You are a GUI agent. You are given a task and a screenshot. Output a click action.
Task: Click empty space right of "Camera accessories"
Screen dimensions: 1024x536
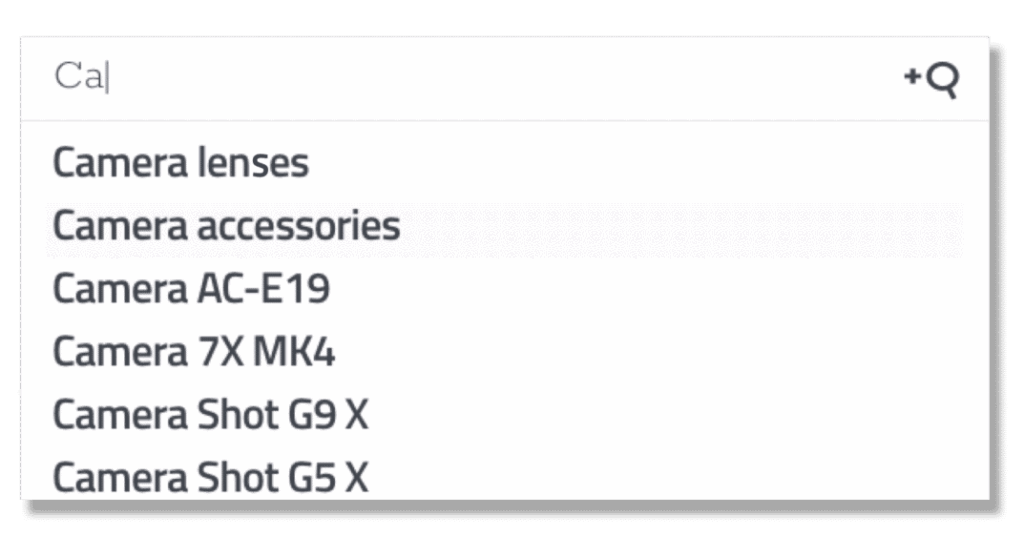point(679,226)
